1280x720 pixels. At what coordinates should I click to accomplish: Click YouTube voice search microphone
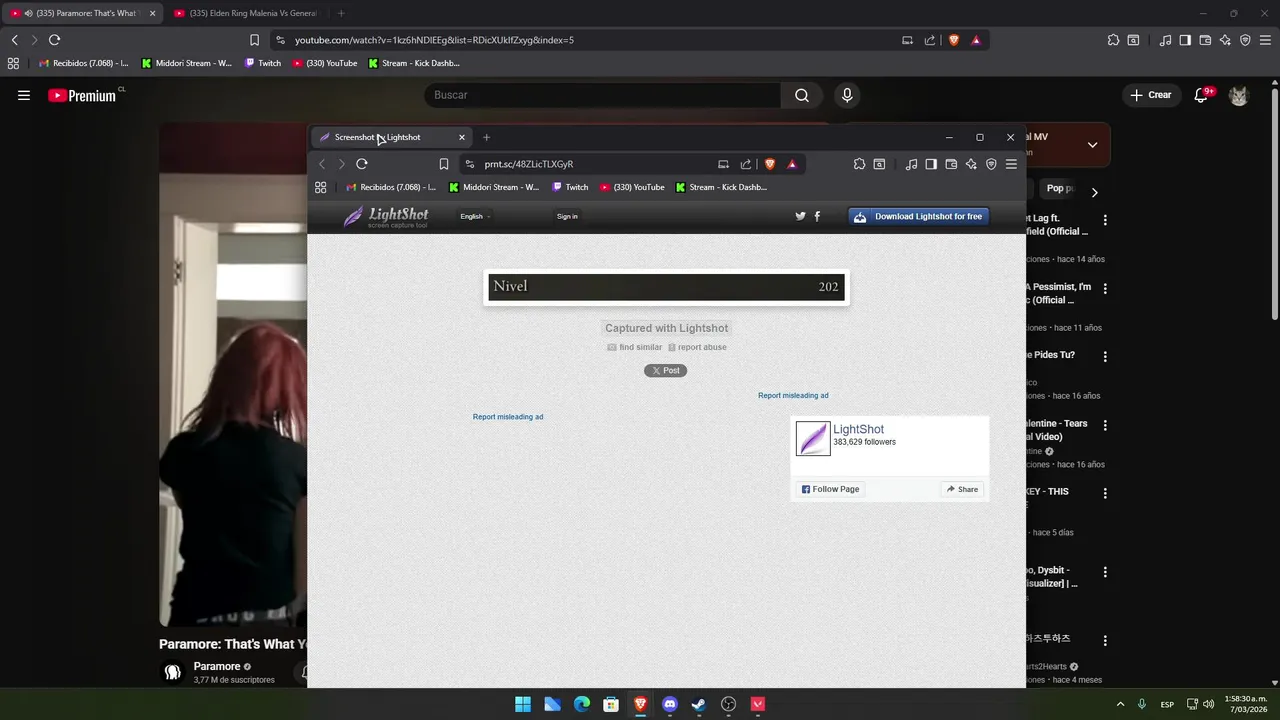pos(847,95)
